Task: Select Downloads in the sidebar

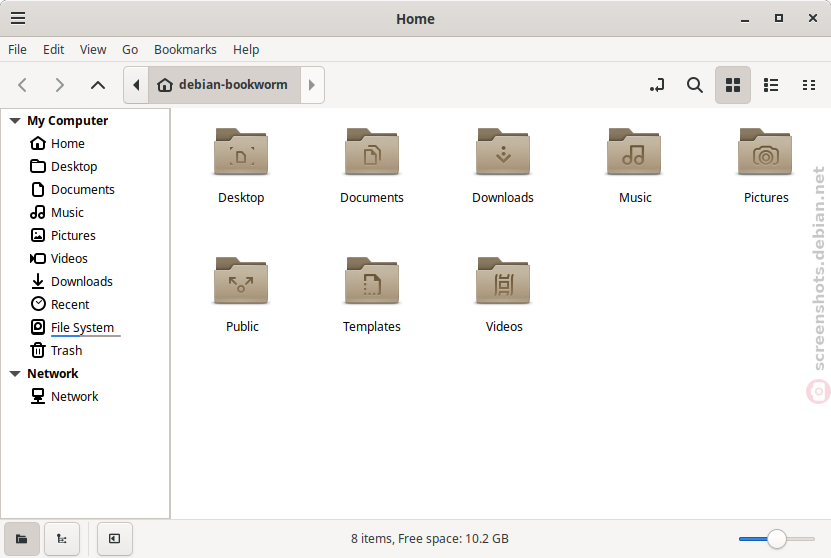Action: click(72, 281)
